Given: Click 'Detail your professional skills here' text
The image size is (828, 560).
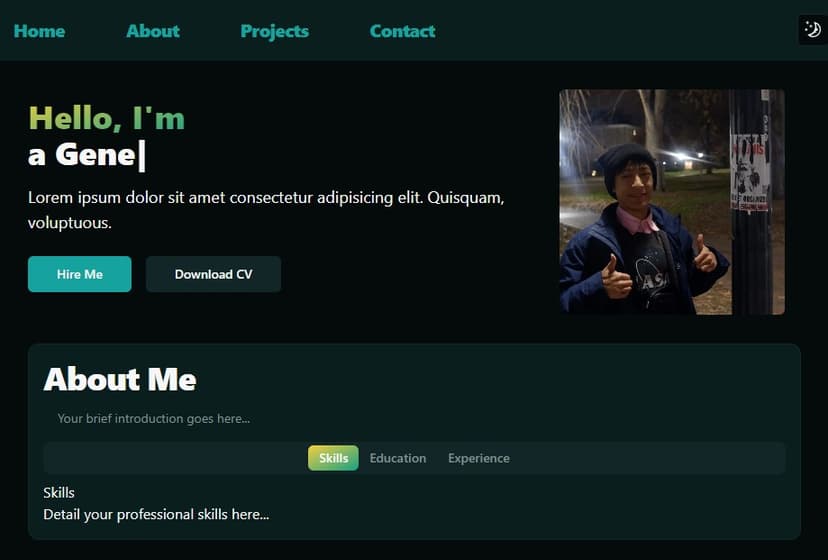Looking at the screenshot, I should point(156,514).
